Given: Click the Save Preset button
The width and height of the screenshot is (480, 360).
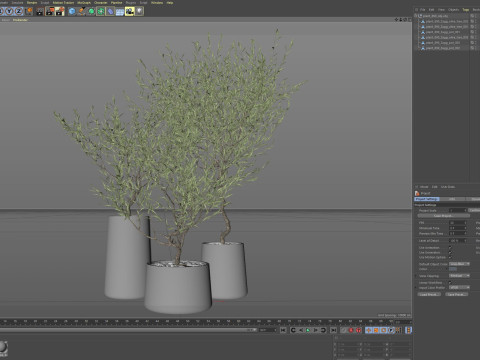Looking at the screenshot, I should [457, 294].
